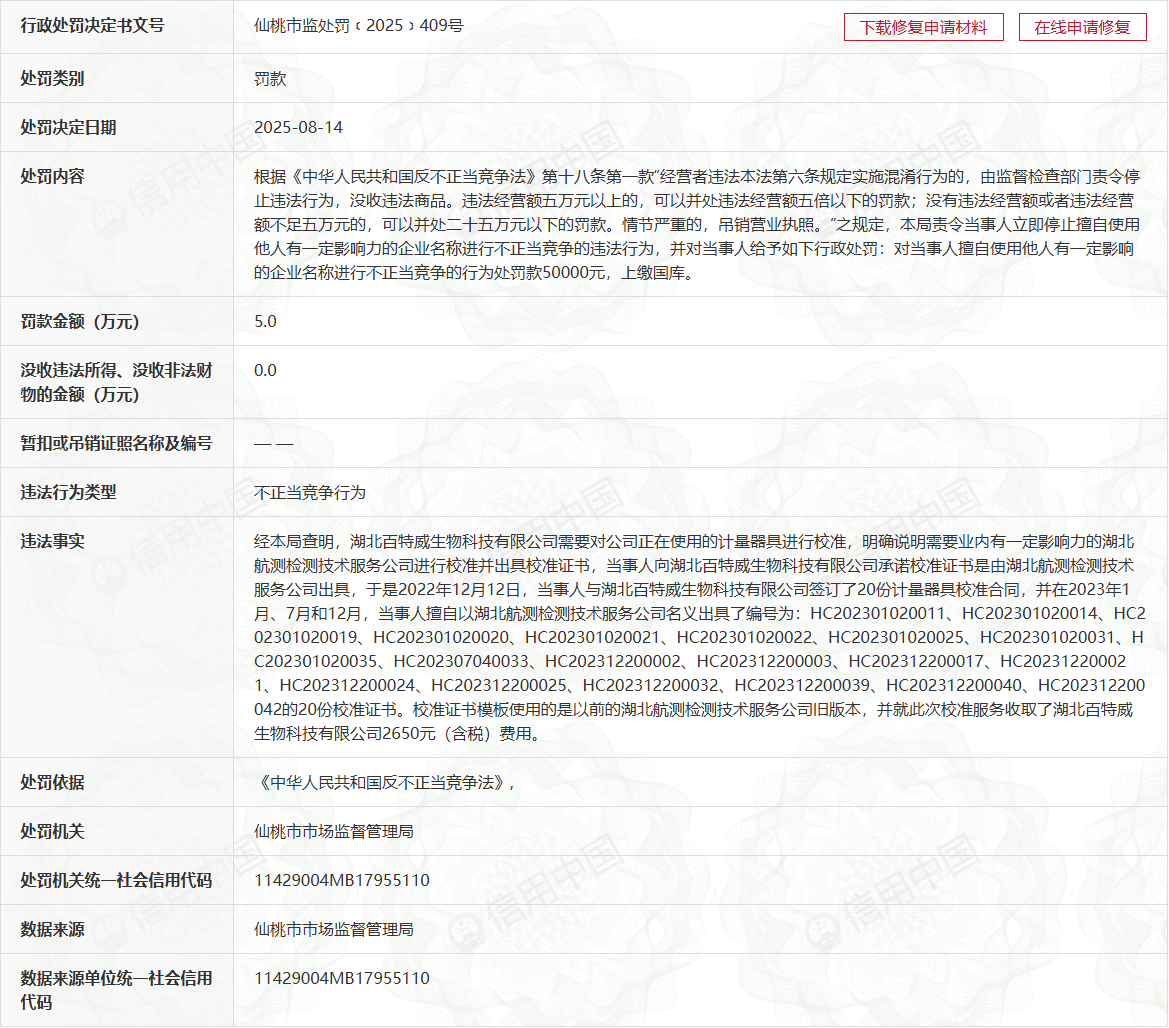
Task: Click the 罚款 value in 处罚类别 row
Action: coord(270,79)
